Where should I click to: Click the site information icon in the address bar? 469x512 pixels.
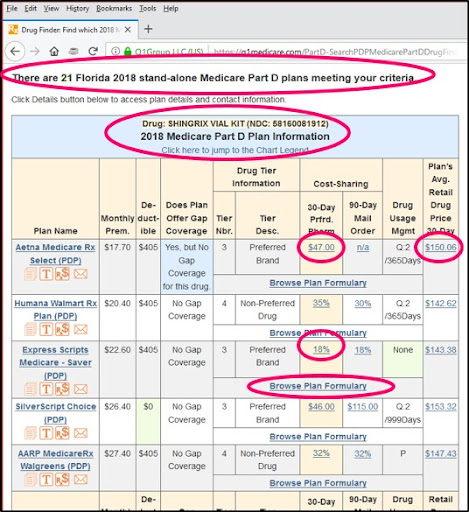(x=115, y=51)
